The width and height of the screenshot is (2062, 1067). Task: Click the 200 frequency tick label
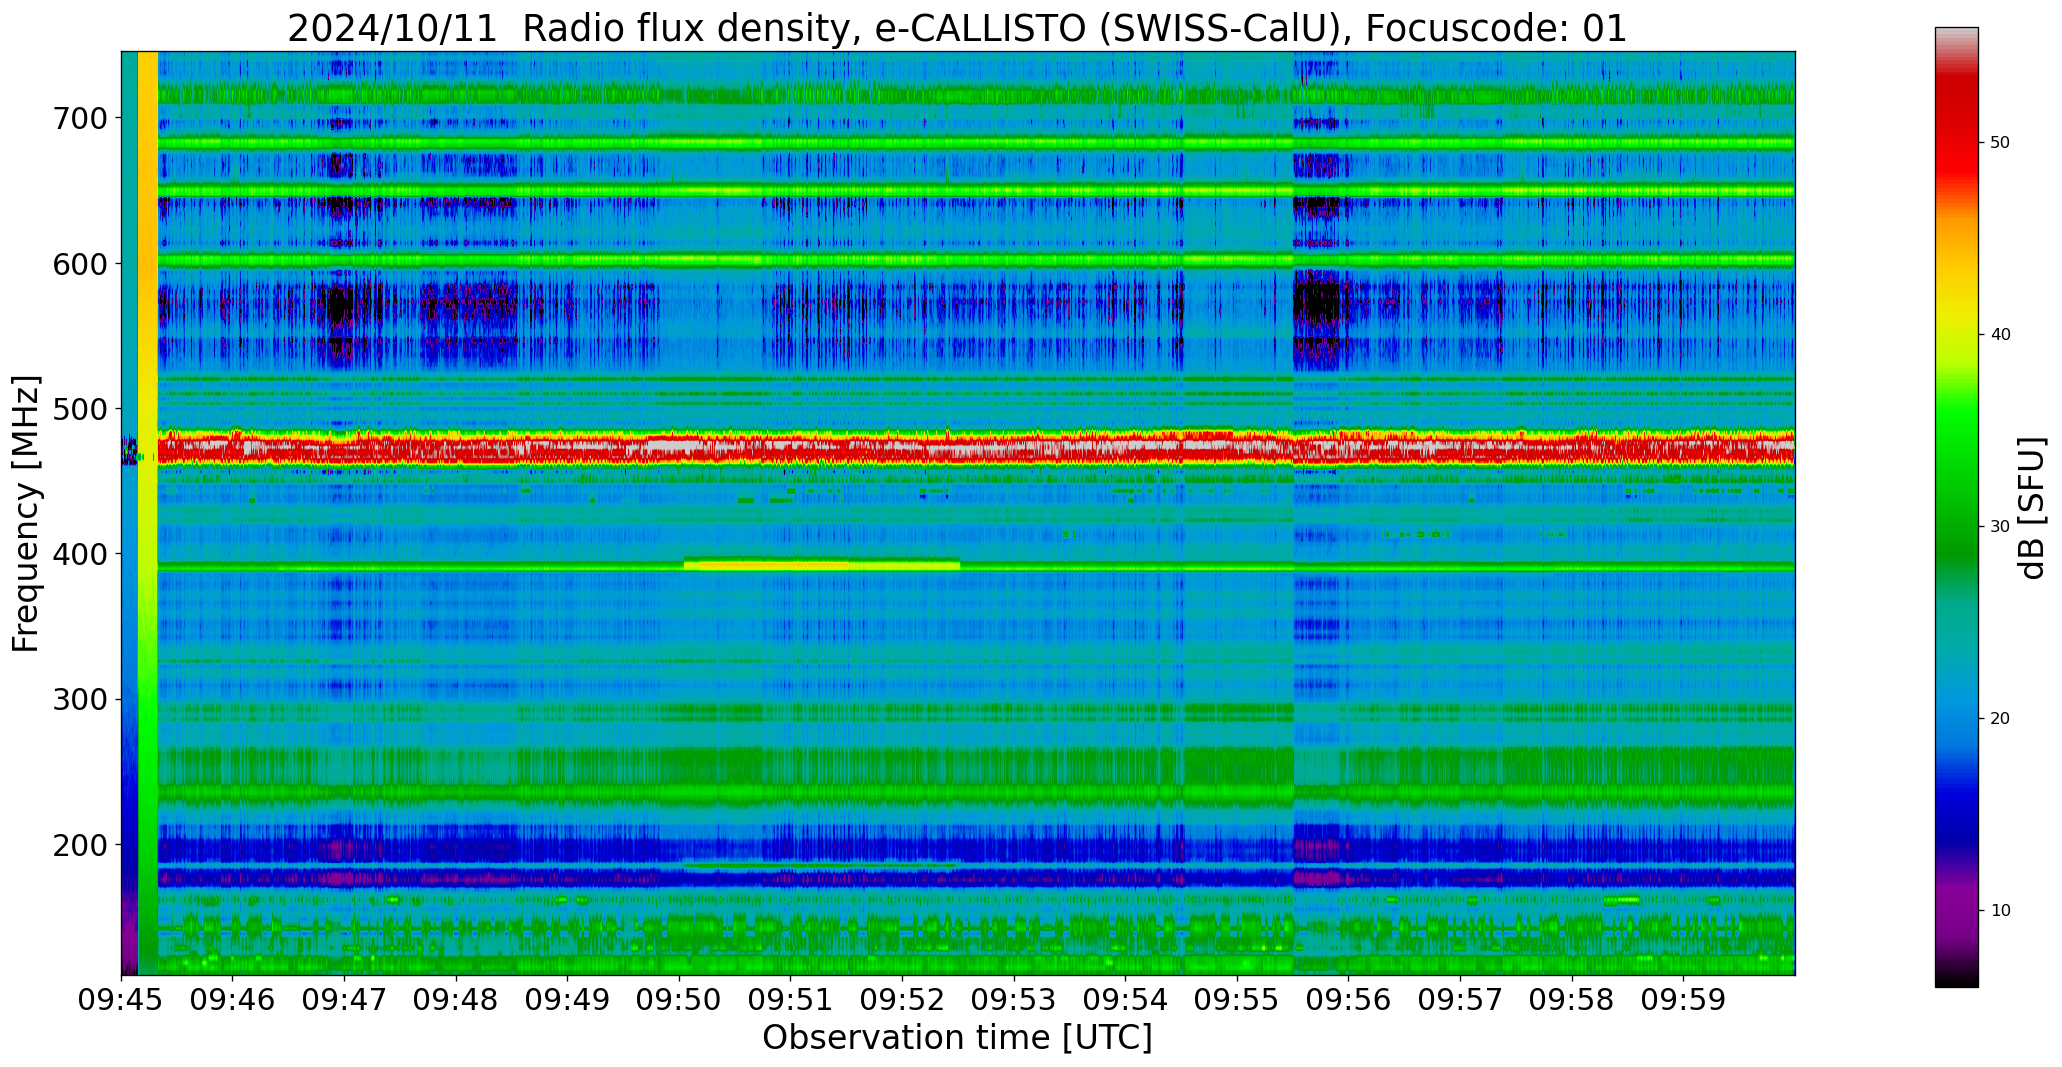pos(79,845)
